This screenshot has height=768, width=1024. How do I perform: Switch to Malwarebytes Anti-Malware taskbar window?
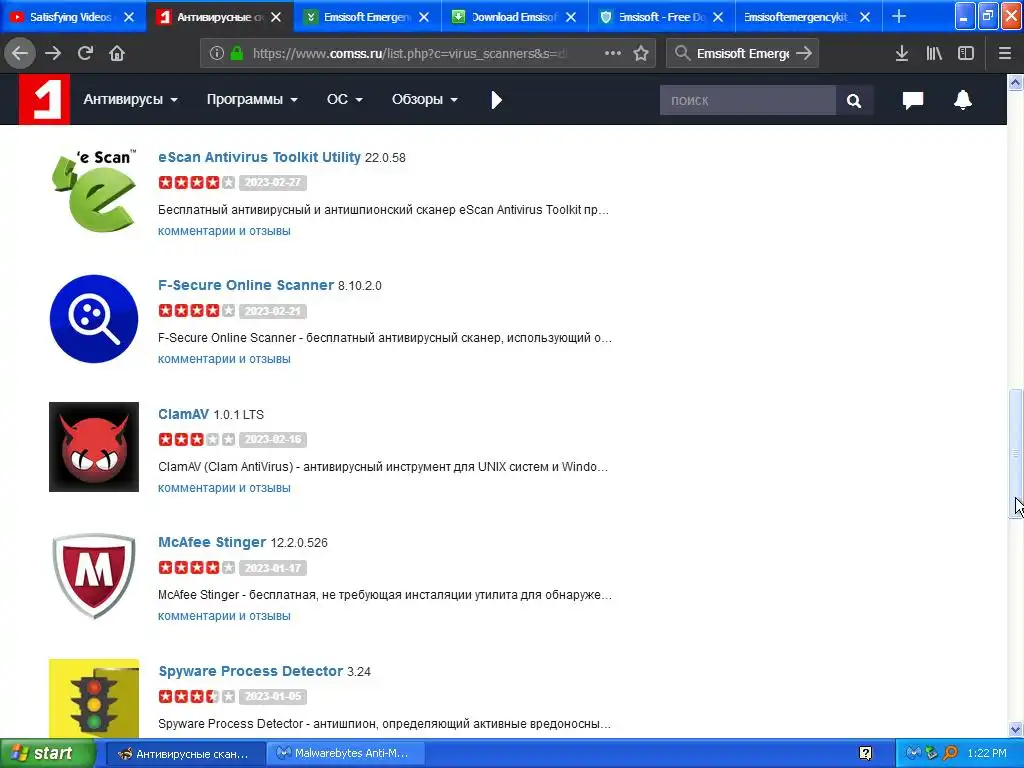pos(346,754)
